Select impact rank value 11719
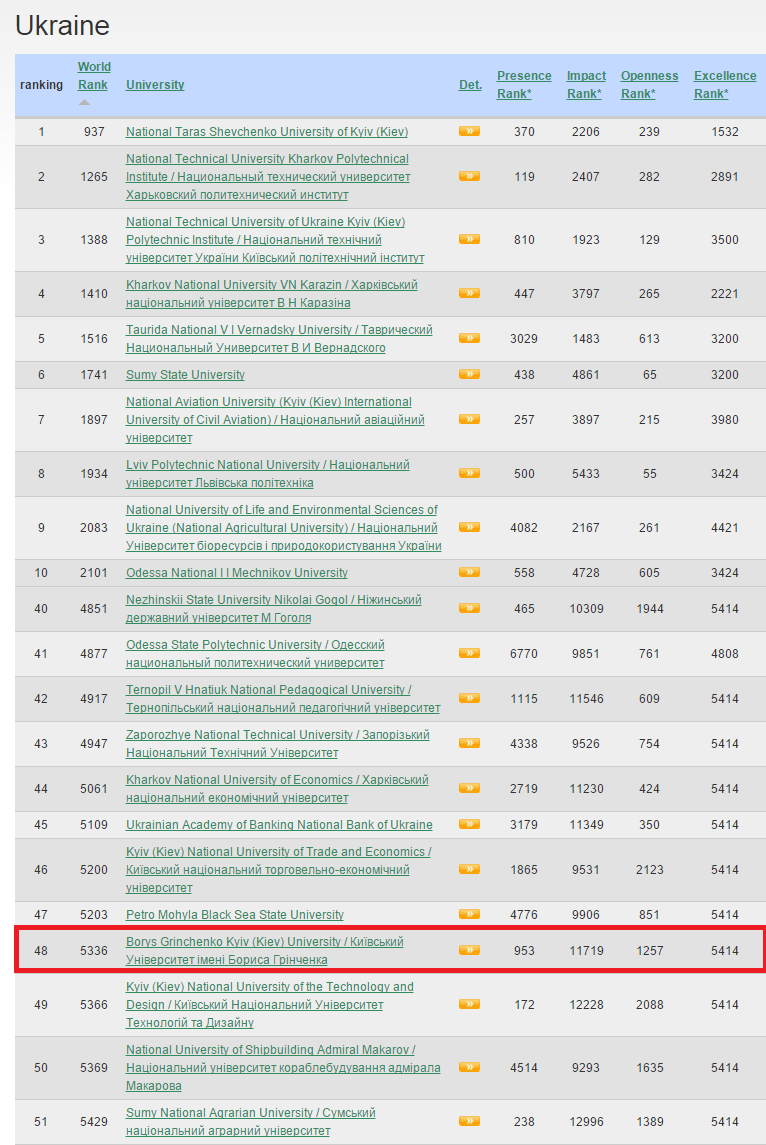This screenshot has height=1145, width=766. coord(586,951)
